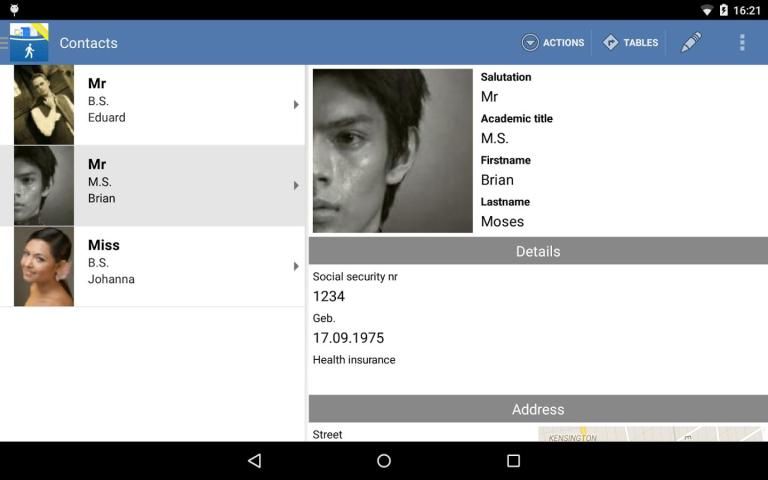Screen dimensions: 768x480
Task: Open the Kensington map preview
Action: pyautogui.click(x=652, y=434)
